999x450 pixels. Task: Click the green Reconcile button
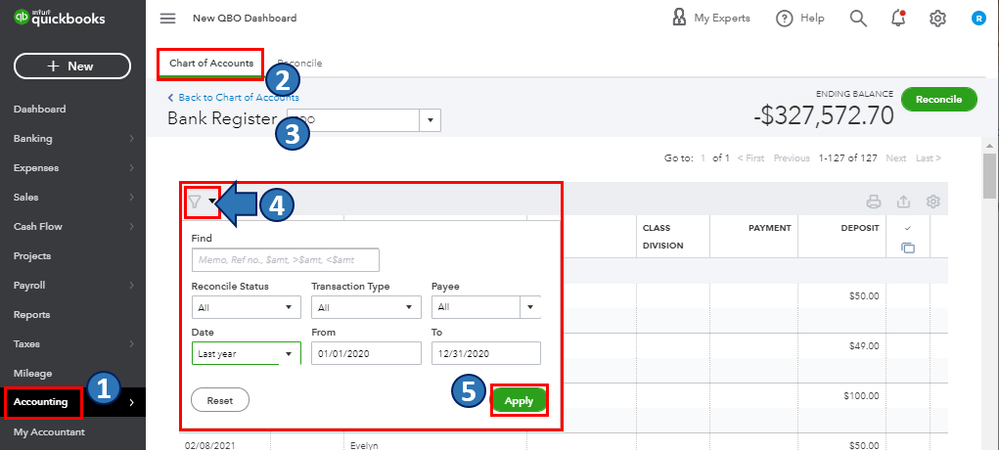coord(939,99)
